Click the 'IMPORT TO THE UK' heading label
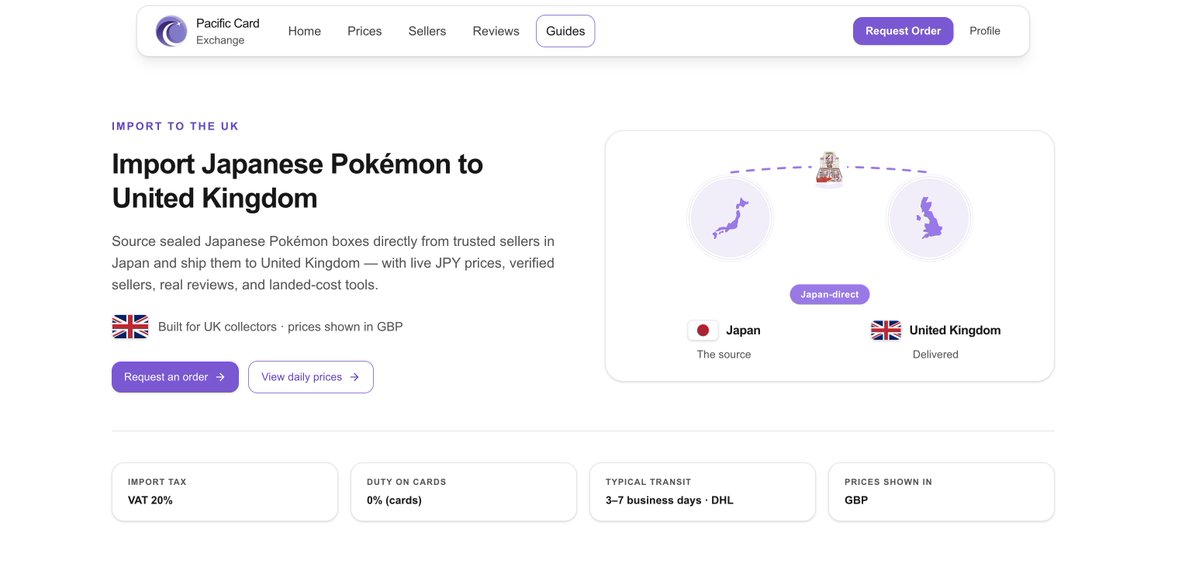 (x=175, y=126)
